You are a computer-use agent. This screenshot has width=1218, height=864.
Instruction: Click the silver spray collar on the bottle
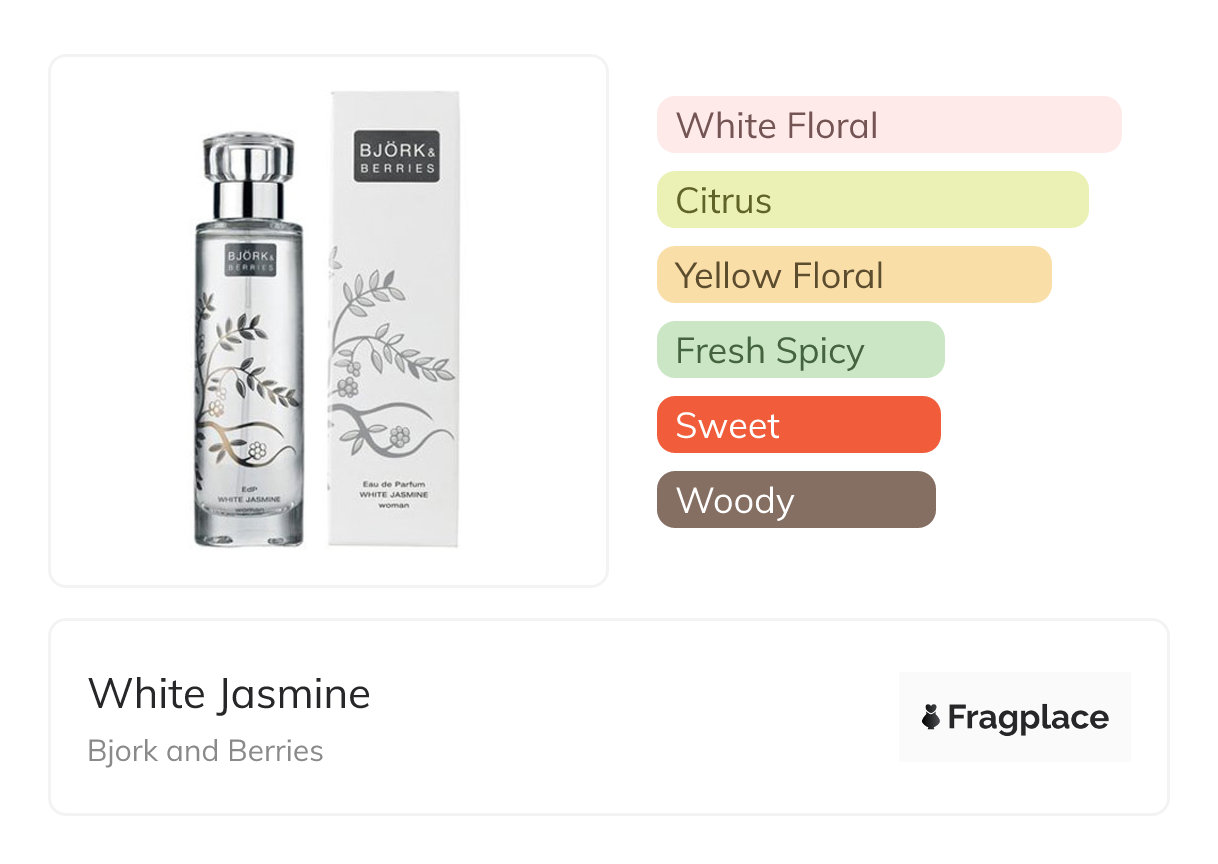(x=248, y=199)
